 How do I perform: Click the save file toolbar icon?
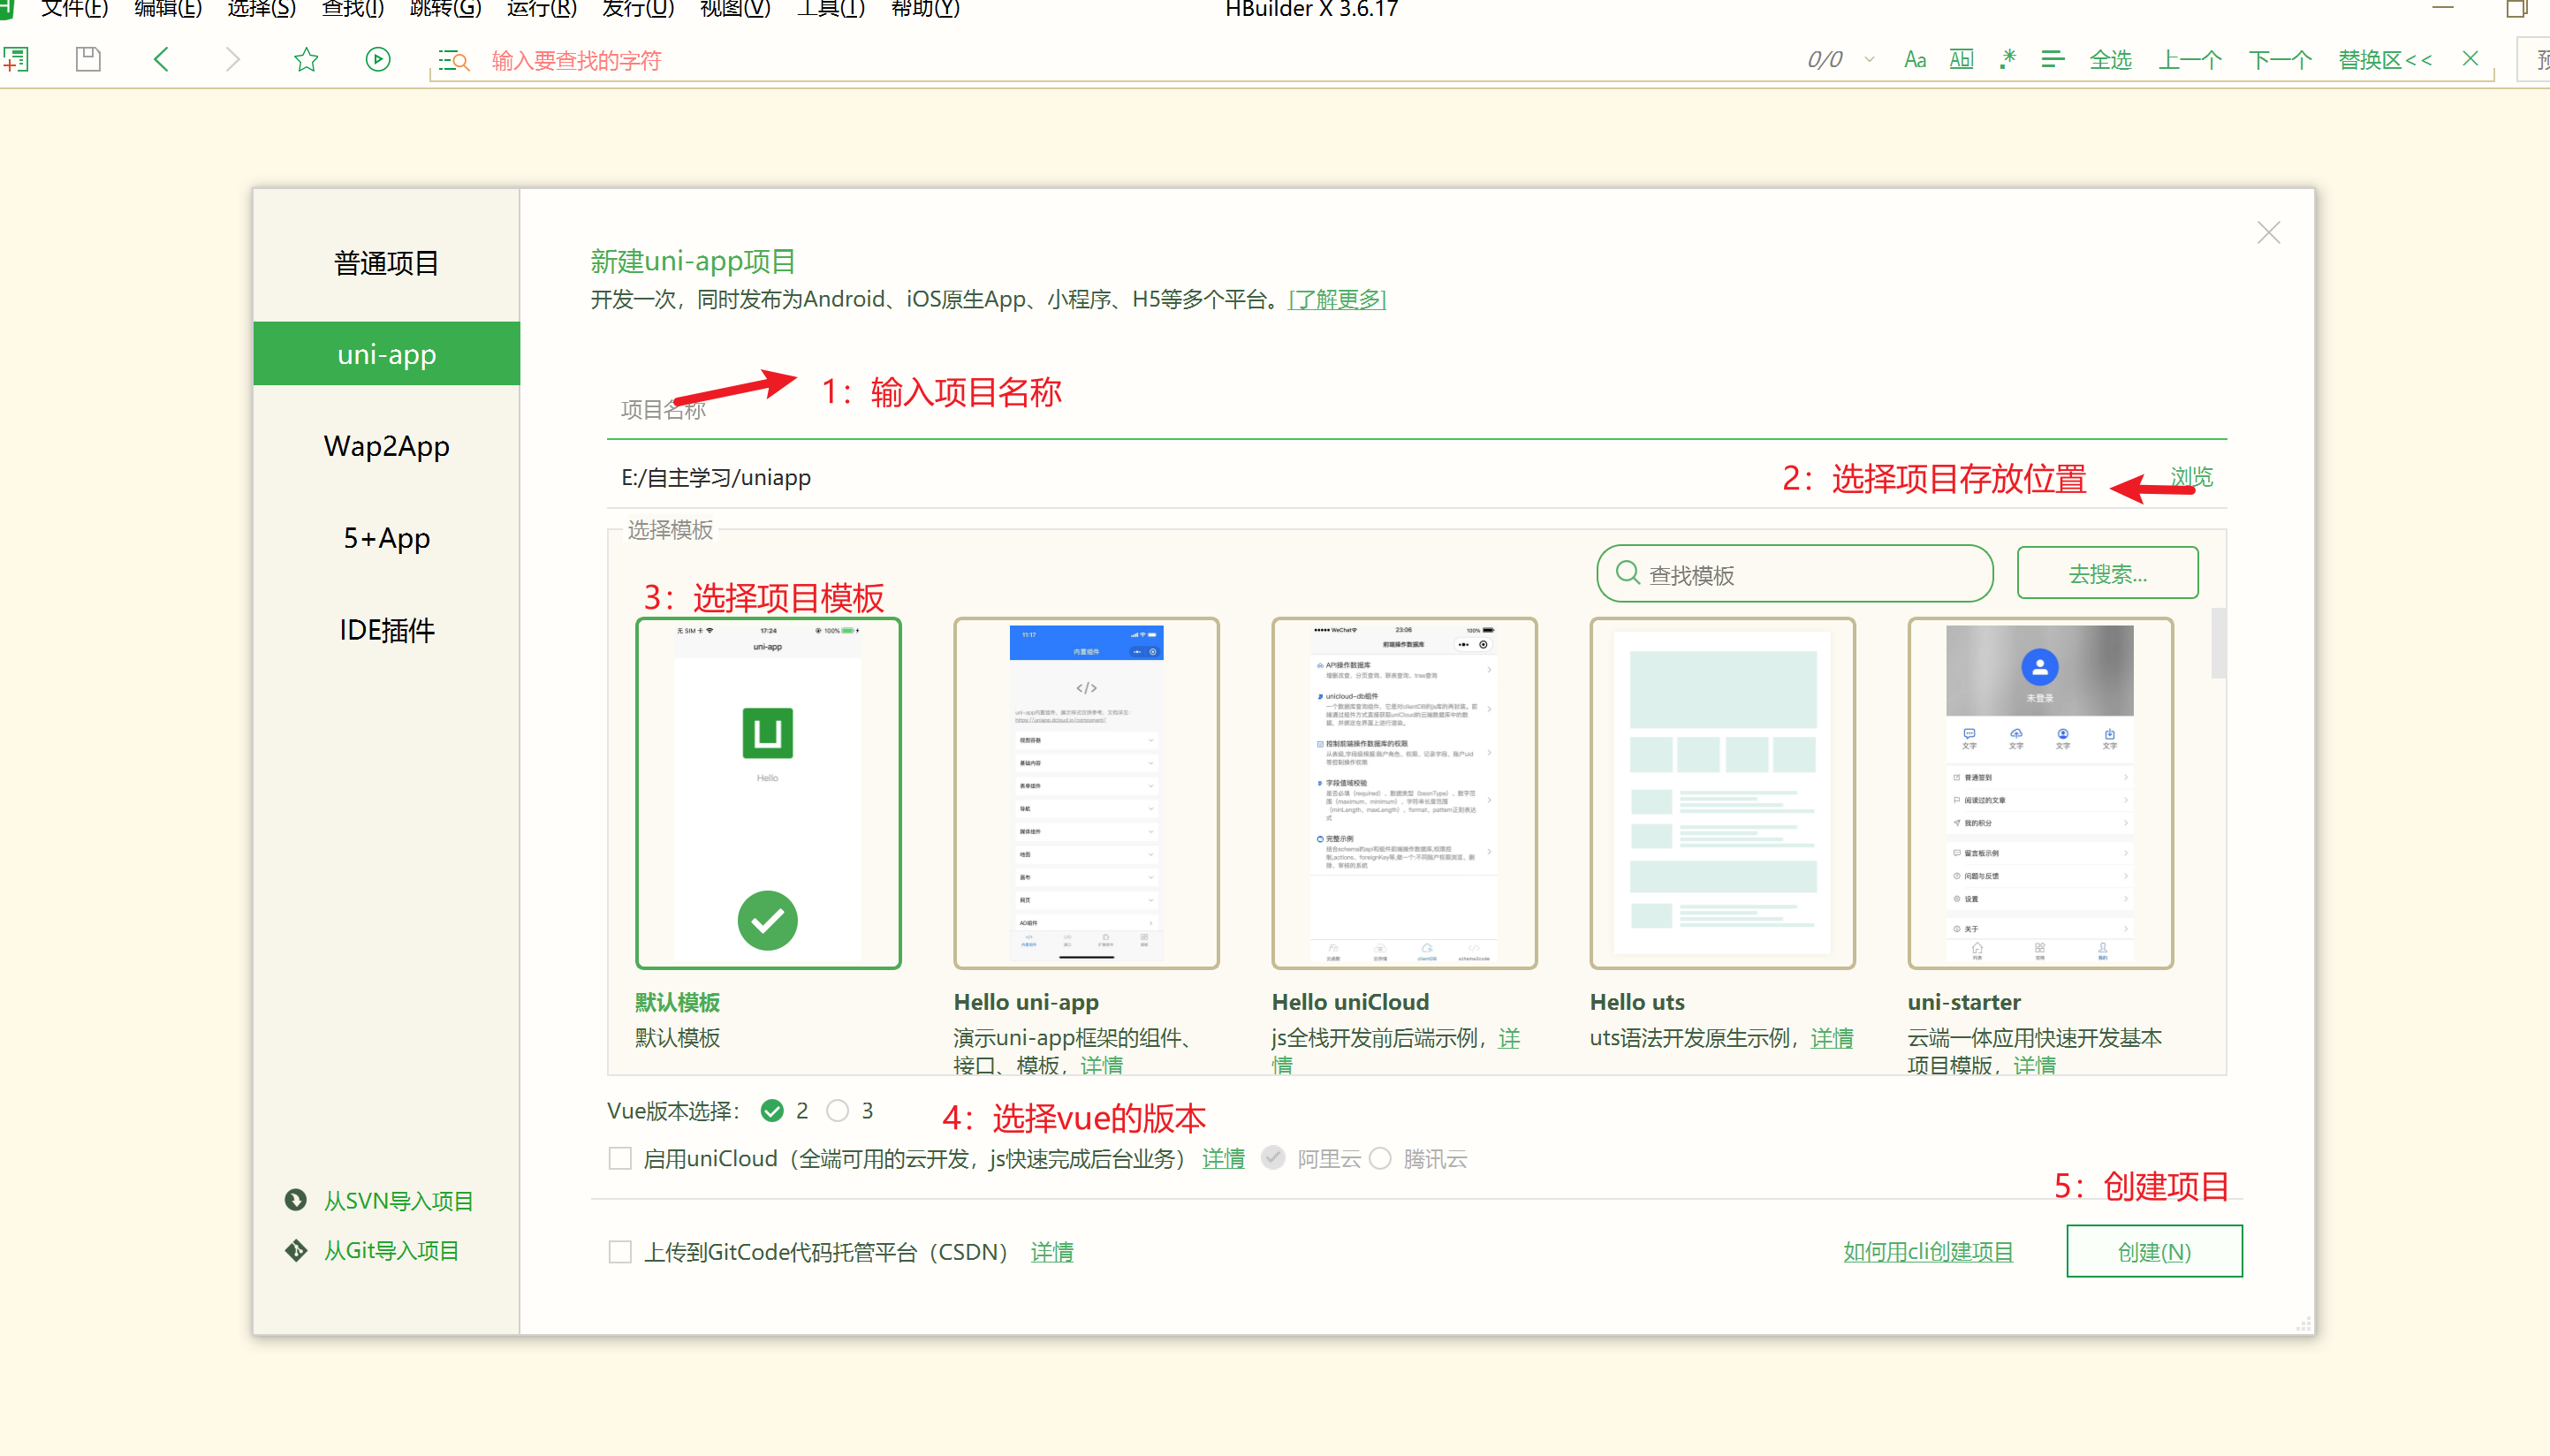coord(88,59)
